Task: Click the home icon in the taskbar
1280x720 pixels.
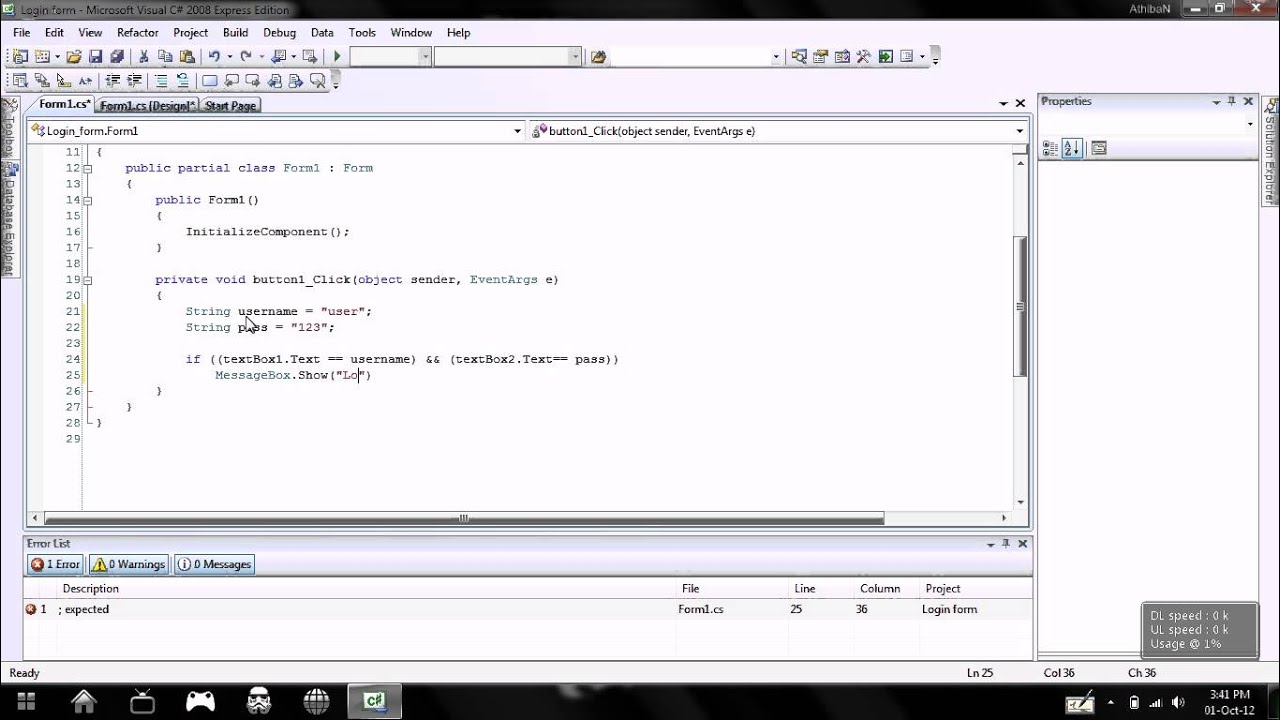Action: pos(84,701)
